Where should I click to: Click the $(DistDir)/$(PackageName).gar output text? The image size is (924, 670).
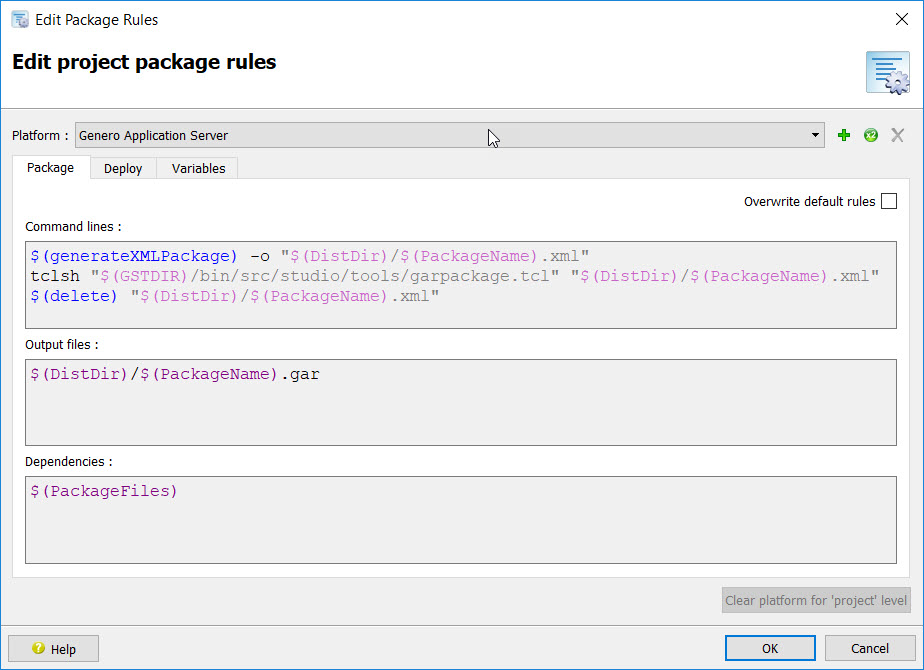[175, 374]
